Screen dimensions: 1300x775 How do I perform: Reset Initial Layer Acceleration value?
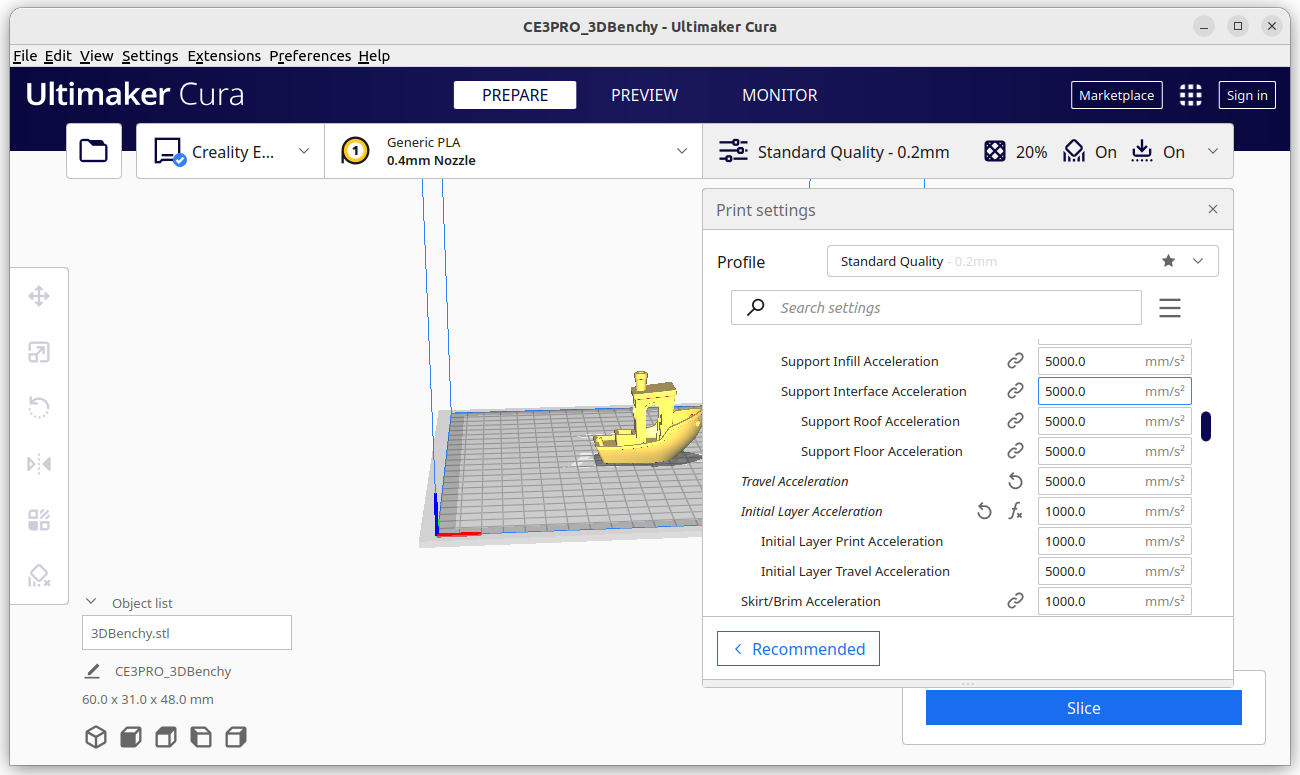[x=984, y=511]
